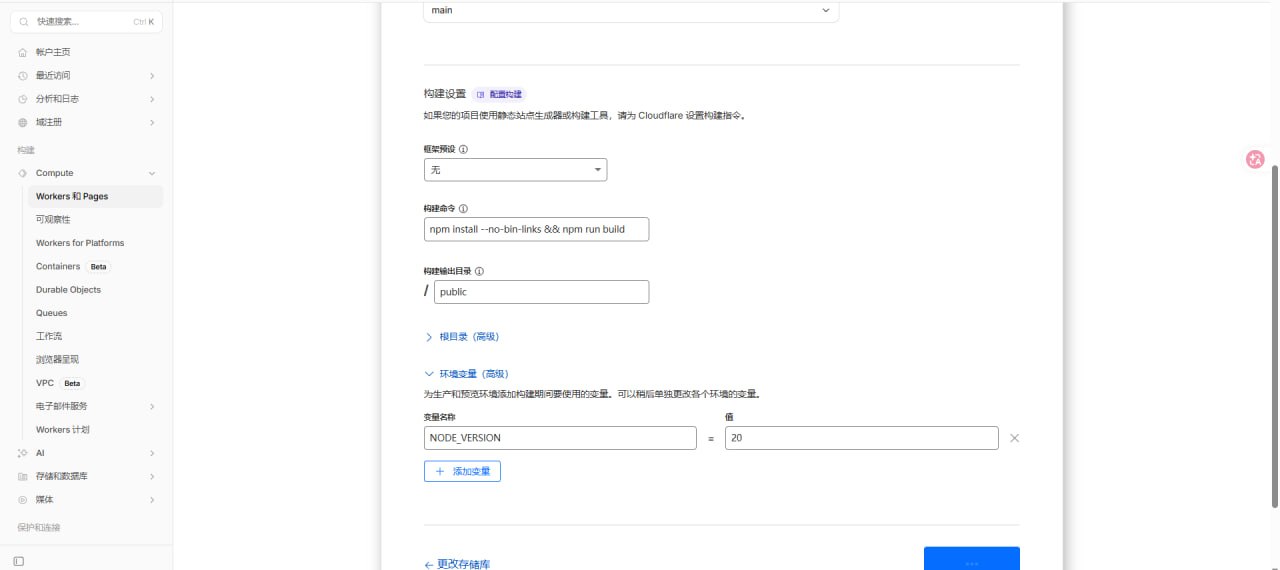Click the info icon next to 框架预设

(x=463, y=149)
